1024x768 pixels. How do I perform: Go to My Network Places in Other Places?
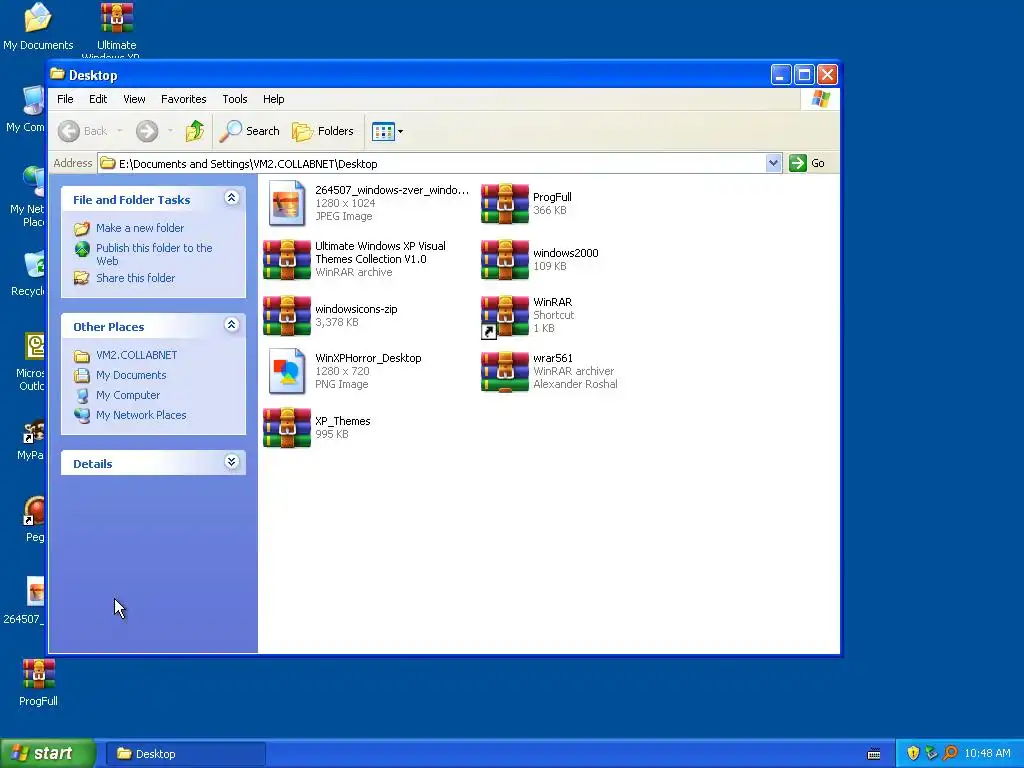140,415
